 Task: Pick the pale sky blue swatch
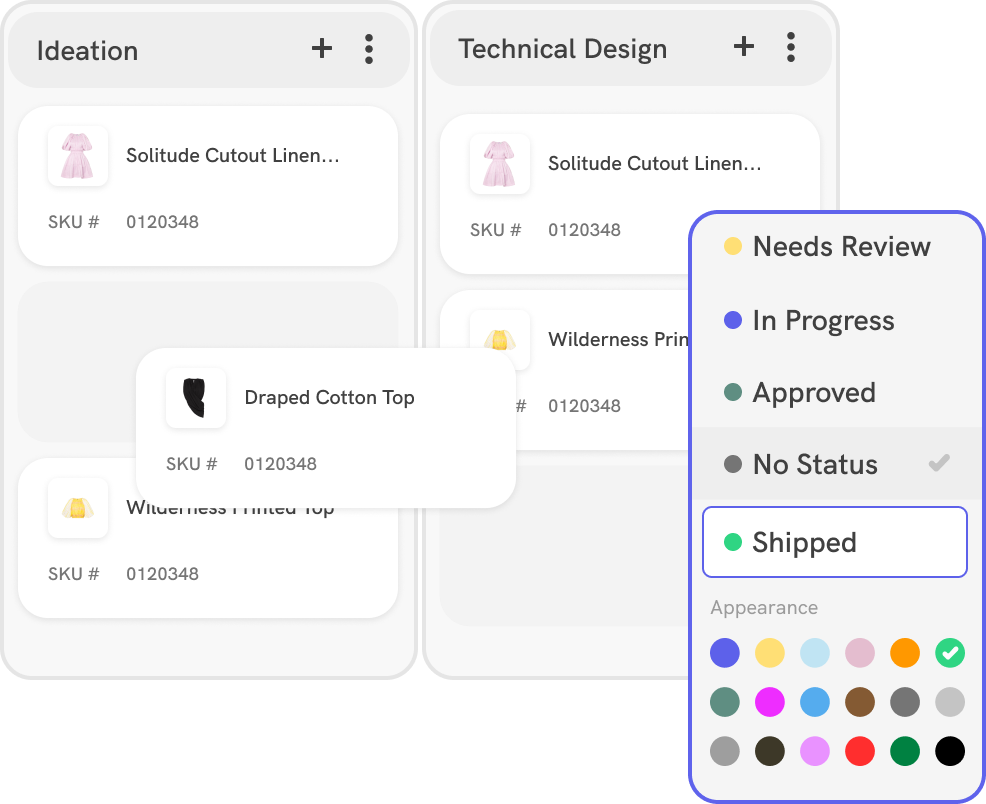point(814,653)
